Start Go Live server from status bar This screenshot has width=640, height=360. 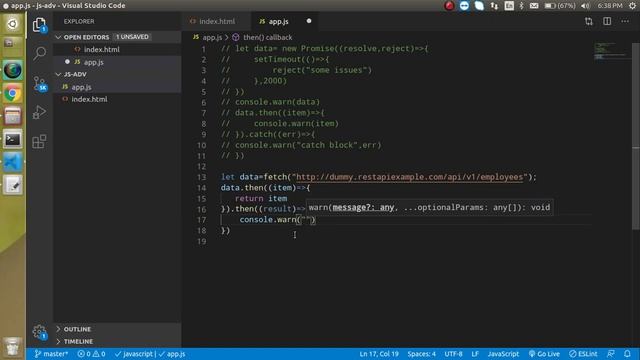pyautogui.click(x=544, y=354)
